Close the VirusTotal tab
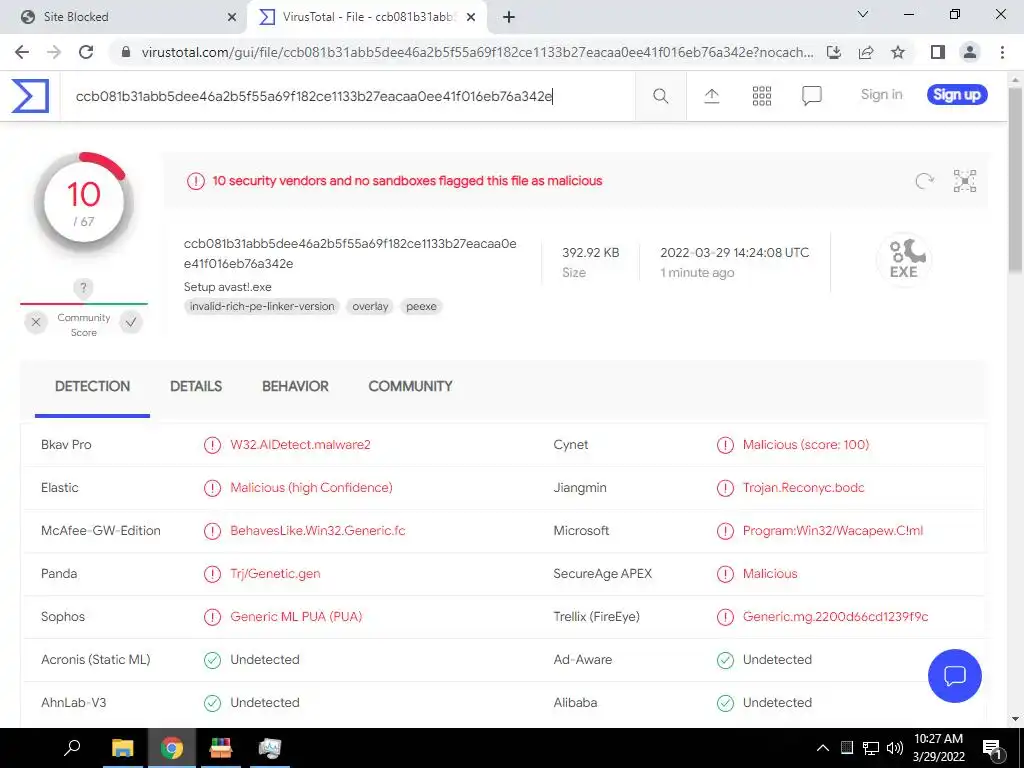This screenshot has width=1024, height=768. (471, 18)
